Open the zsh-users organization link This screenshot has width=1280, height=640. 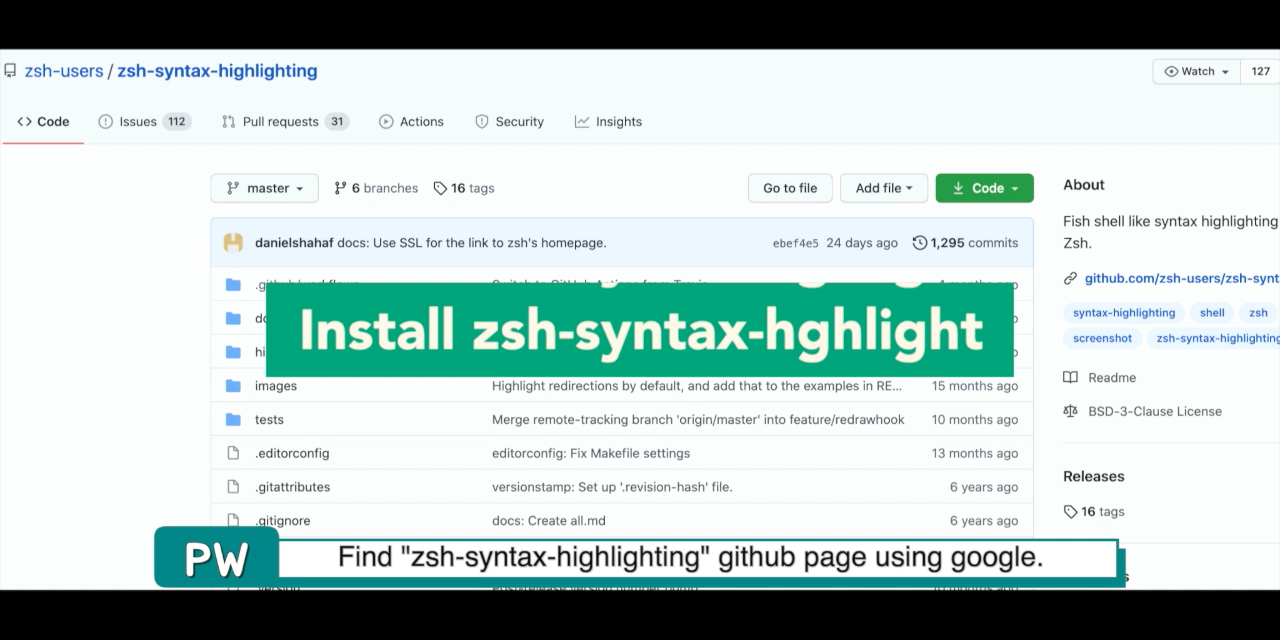[x=64, y=71]
